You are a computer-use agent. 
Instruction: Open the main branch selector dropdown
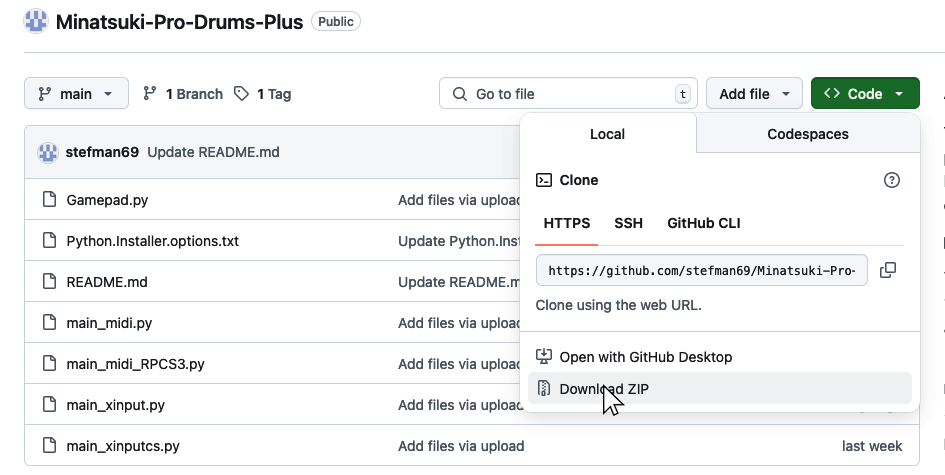tap(77, 93)
